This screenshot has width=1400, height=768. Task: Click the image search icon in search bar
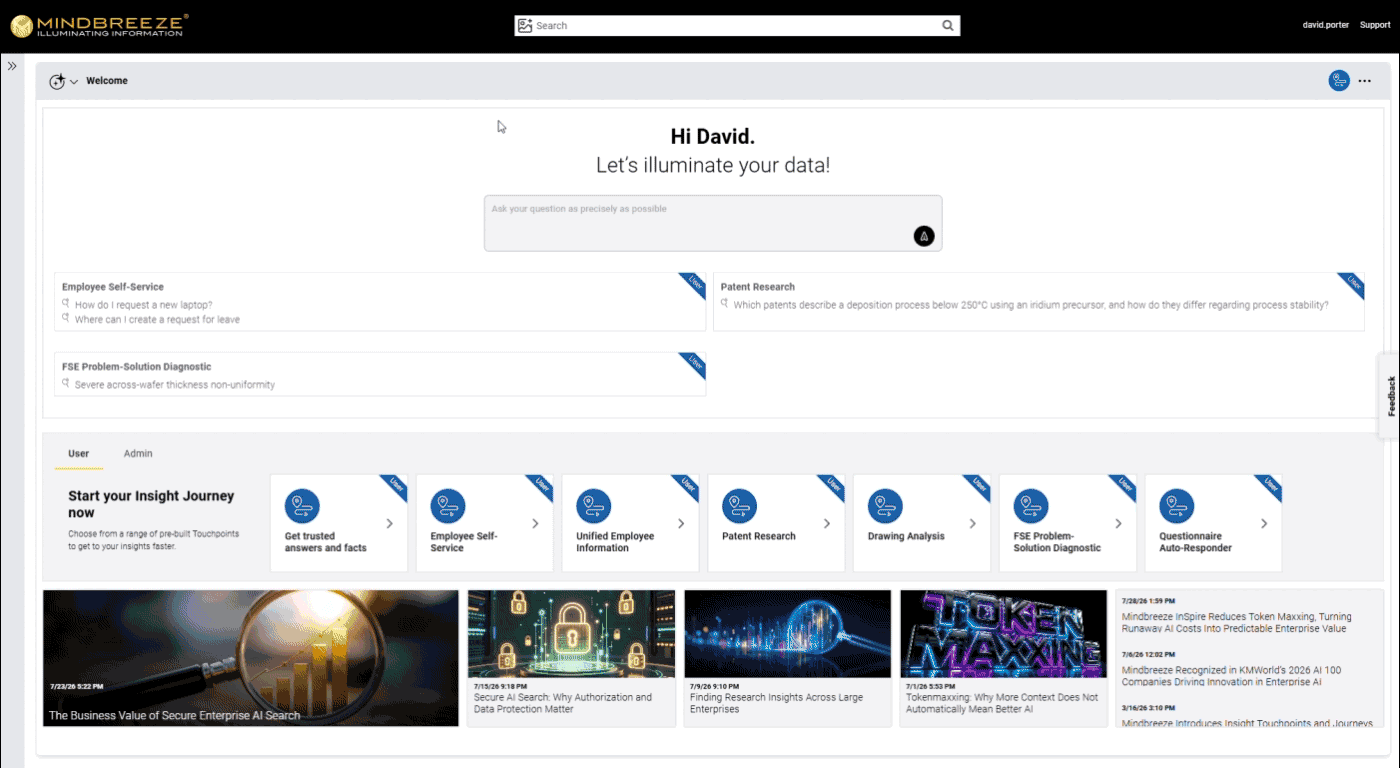click(x=525, y=26)
